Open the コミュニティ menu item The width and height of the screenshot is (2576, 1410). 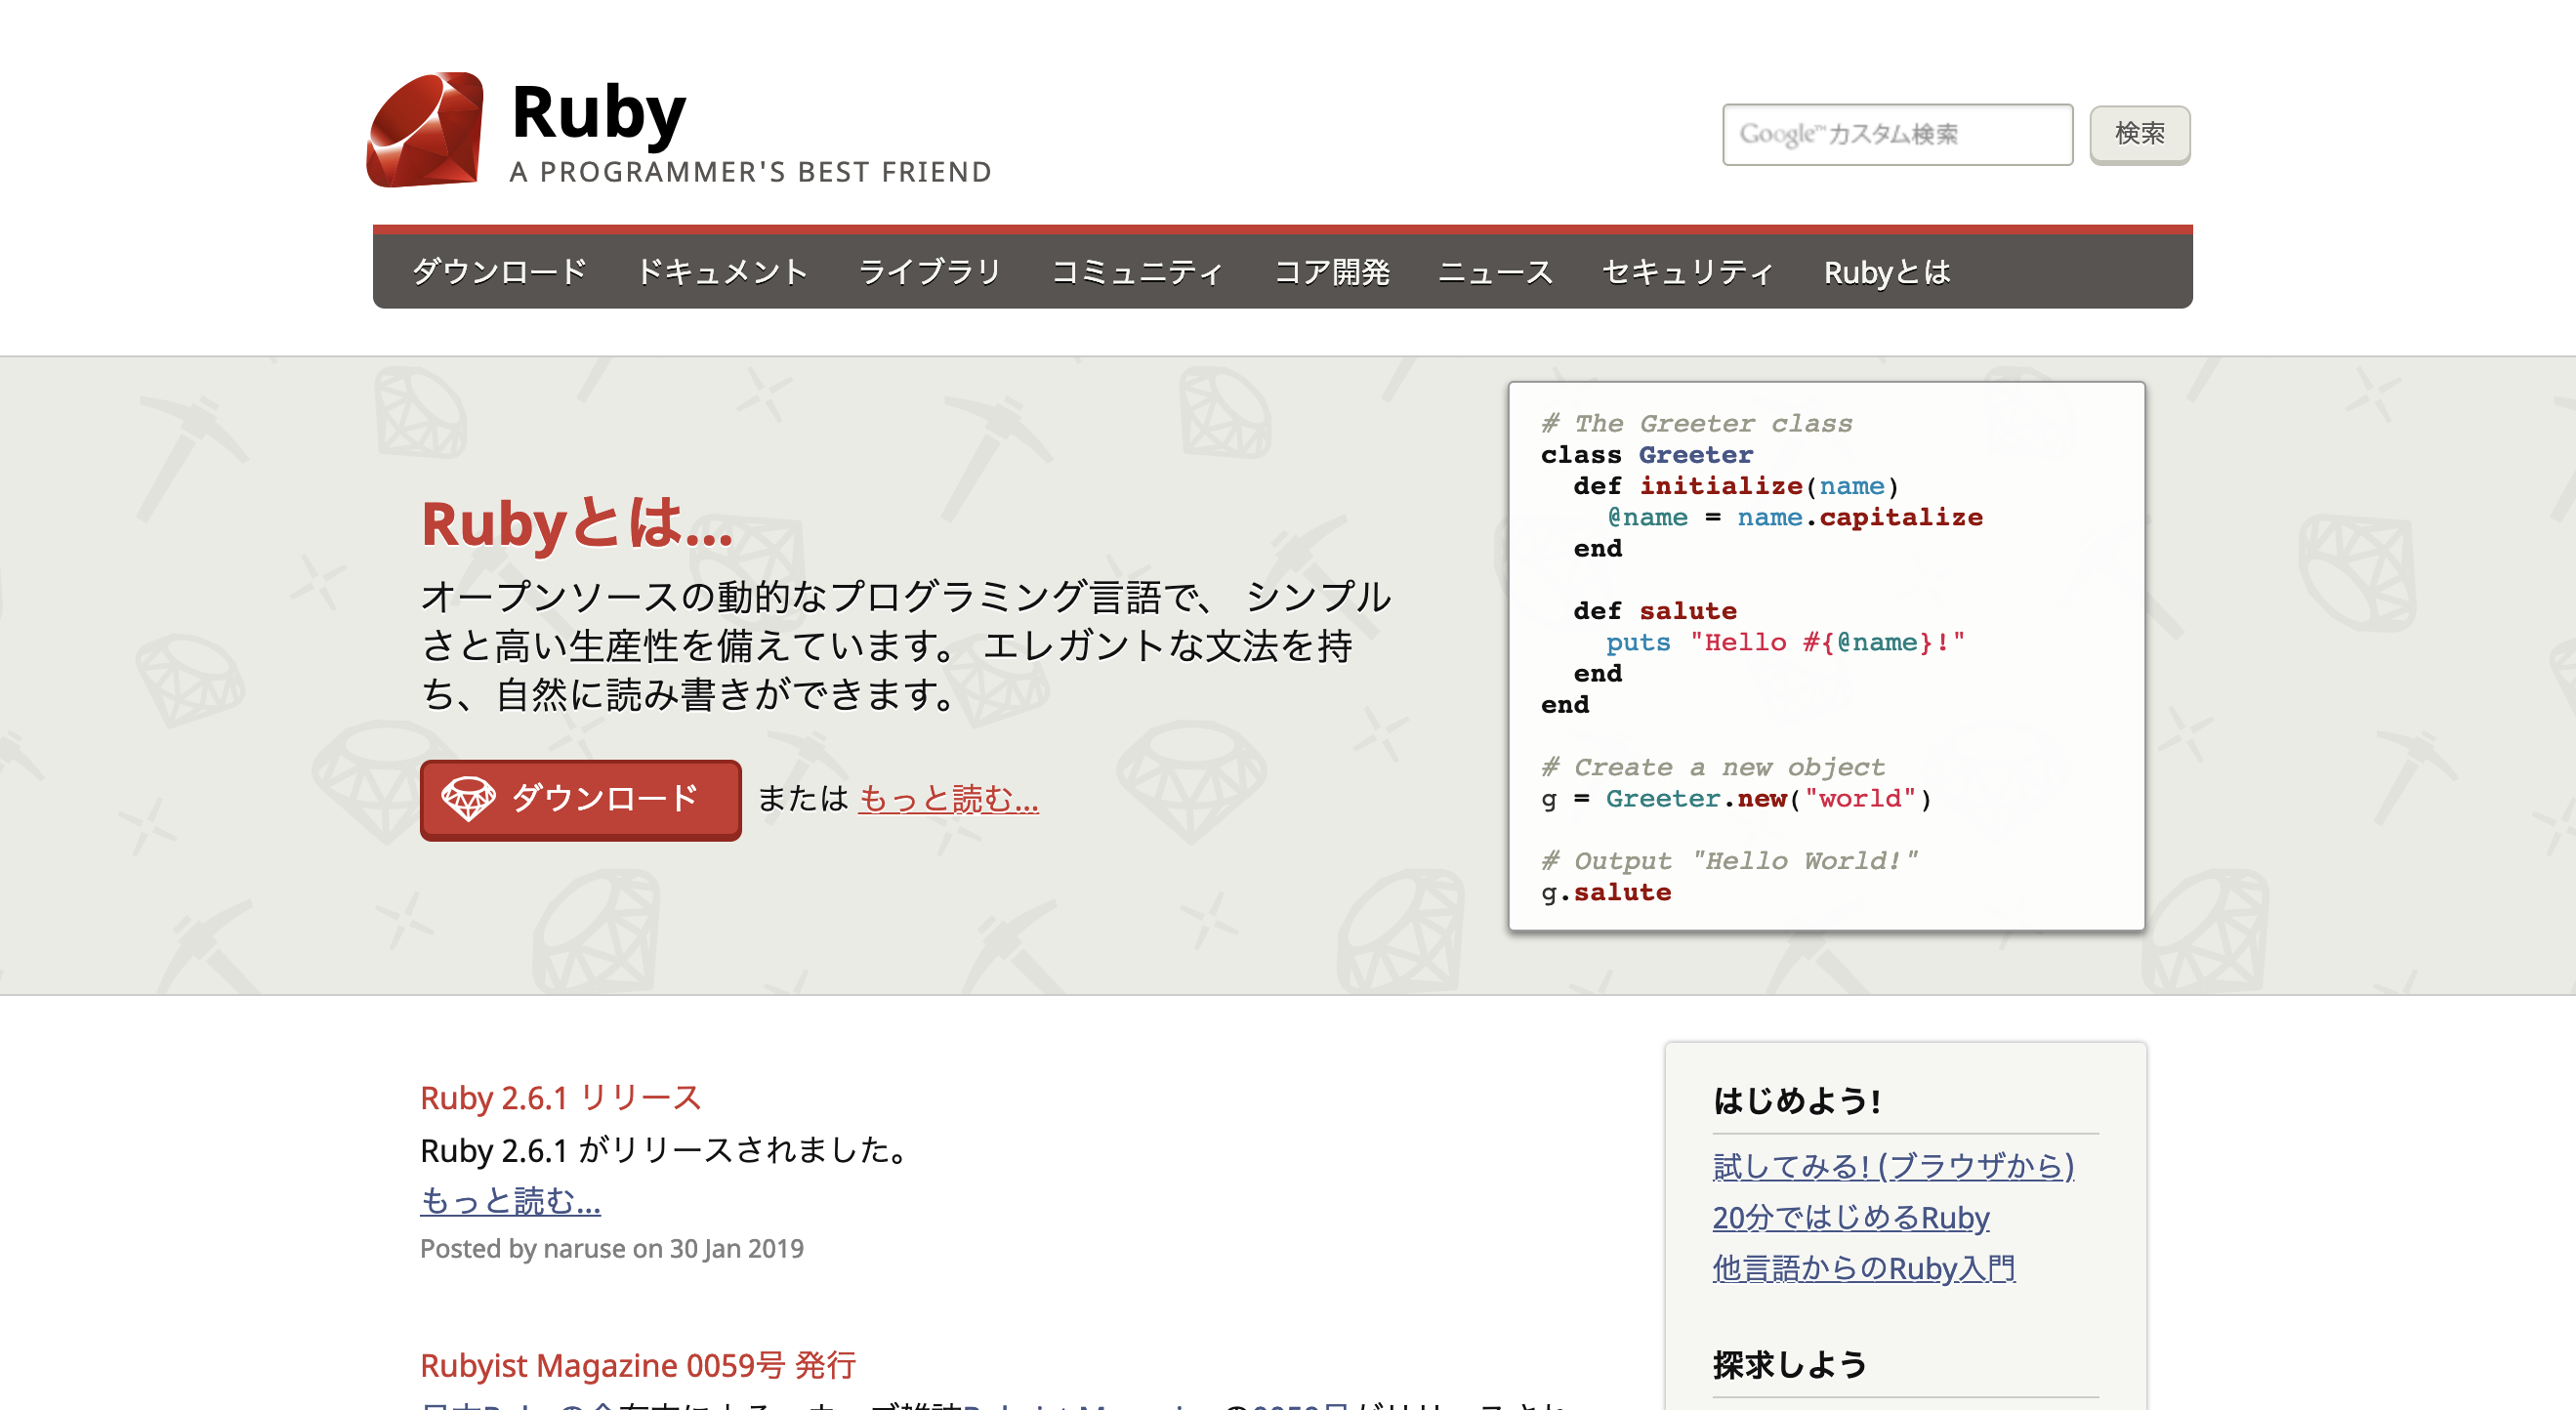(x=1138, y=272)
